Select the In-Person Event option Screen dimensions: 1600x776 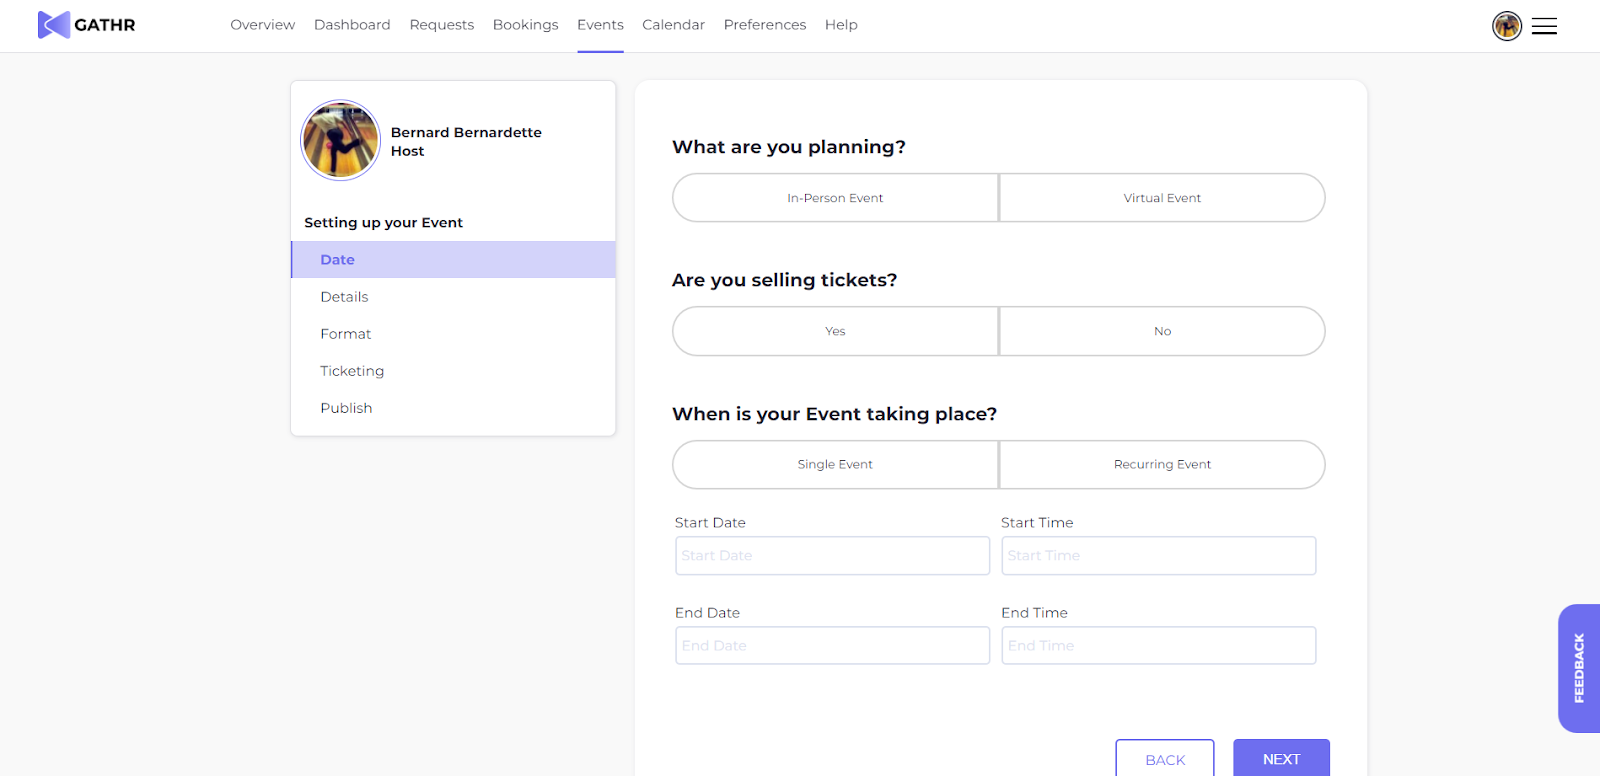[835, 198]
